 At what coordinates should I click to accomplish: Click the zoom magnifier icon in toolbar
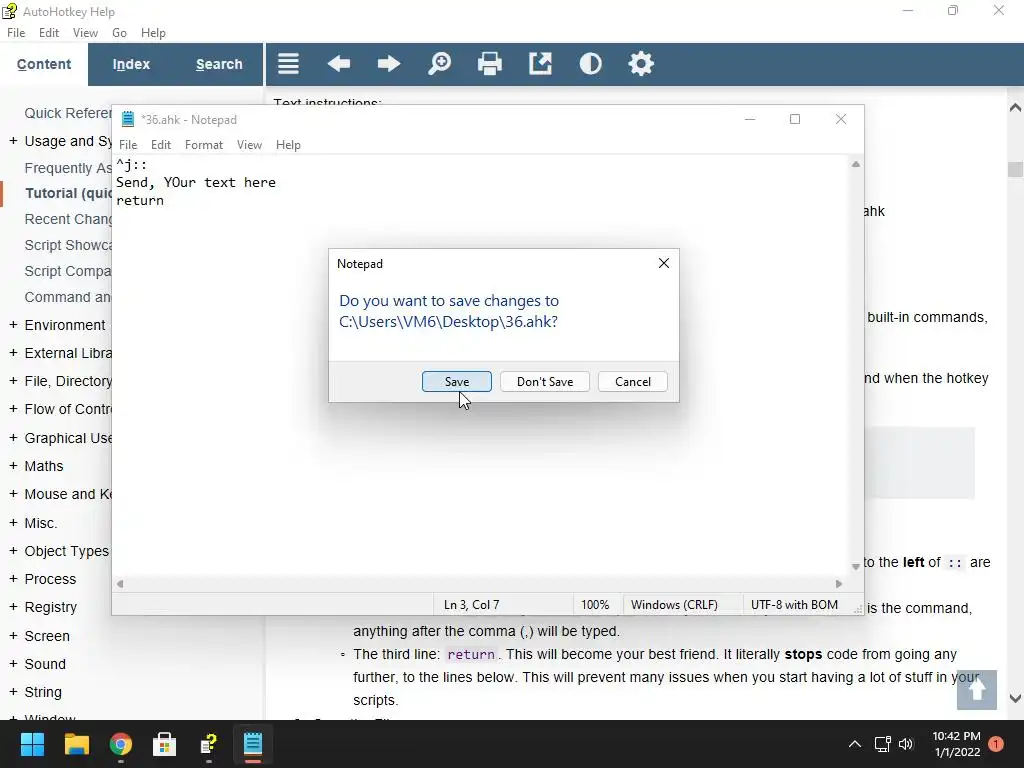440,64
